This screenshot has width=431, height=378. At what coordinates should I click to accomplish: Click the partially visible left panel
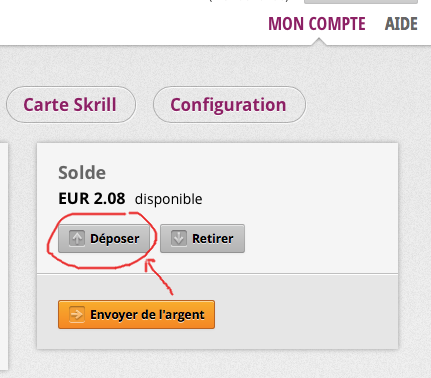[x=4, y=256]
